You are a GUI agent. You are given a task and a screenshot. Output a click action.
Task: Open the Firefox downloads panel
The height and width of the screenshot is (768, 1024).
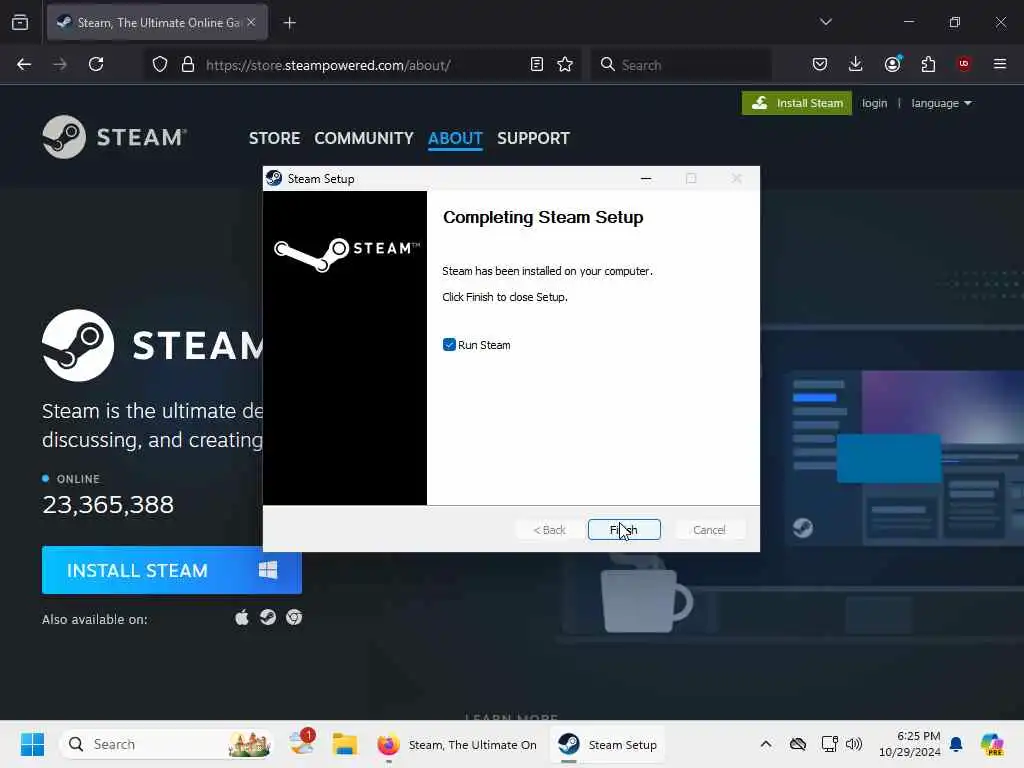[856, 64]
